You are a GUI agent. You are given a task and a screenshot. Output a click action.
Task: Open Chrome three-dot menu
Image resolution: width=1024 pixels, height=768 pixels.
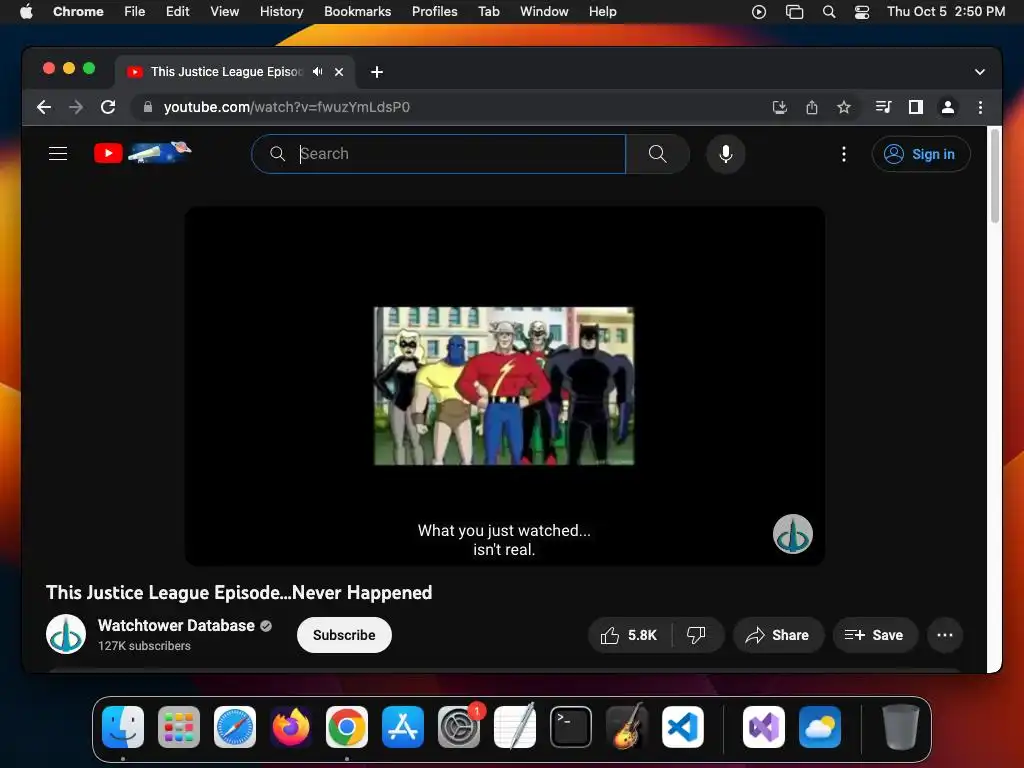pyautogui.click(x=980, y=107)
